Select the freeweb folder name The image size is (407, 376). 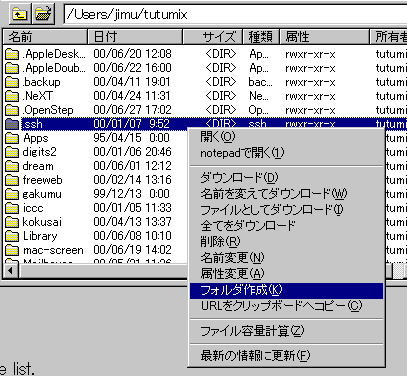pos(42,180)
